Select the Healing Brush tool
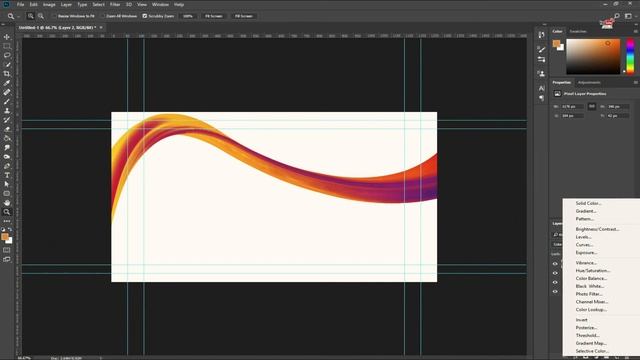640x360 pixels. (x=7, y=92)
